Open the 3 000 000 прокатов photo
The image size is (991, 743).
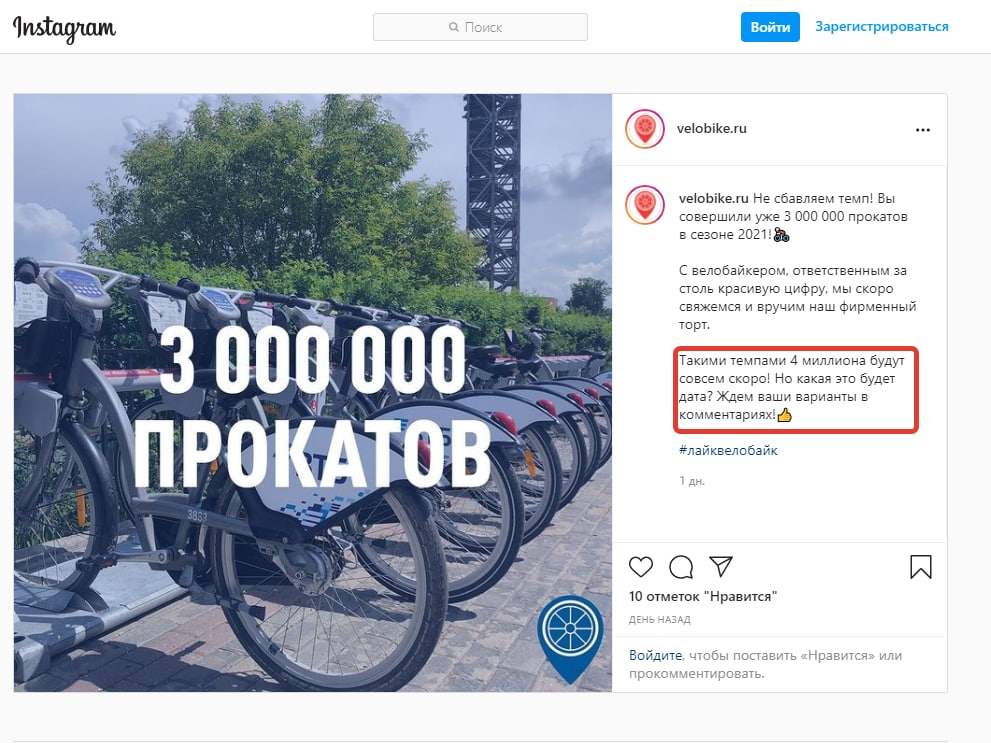[313, 392]
